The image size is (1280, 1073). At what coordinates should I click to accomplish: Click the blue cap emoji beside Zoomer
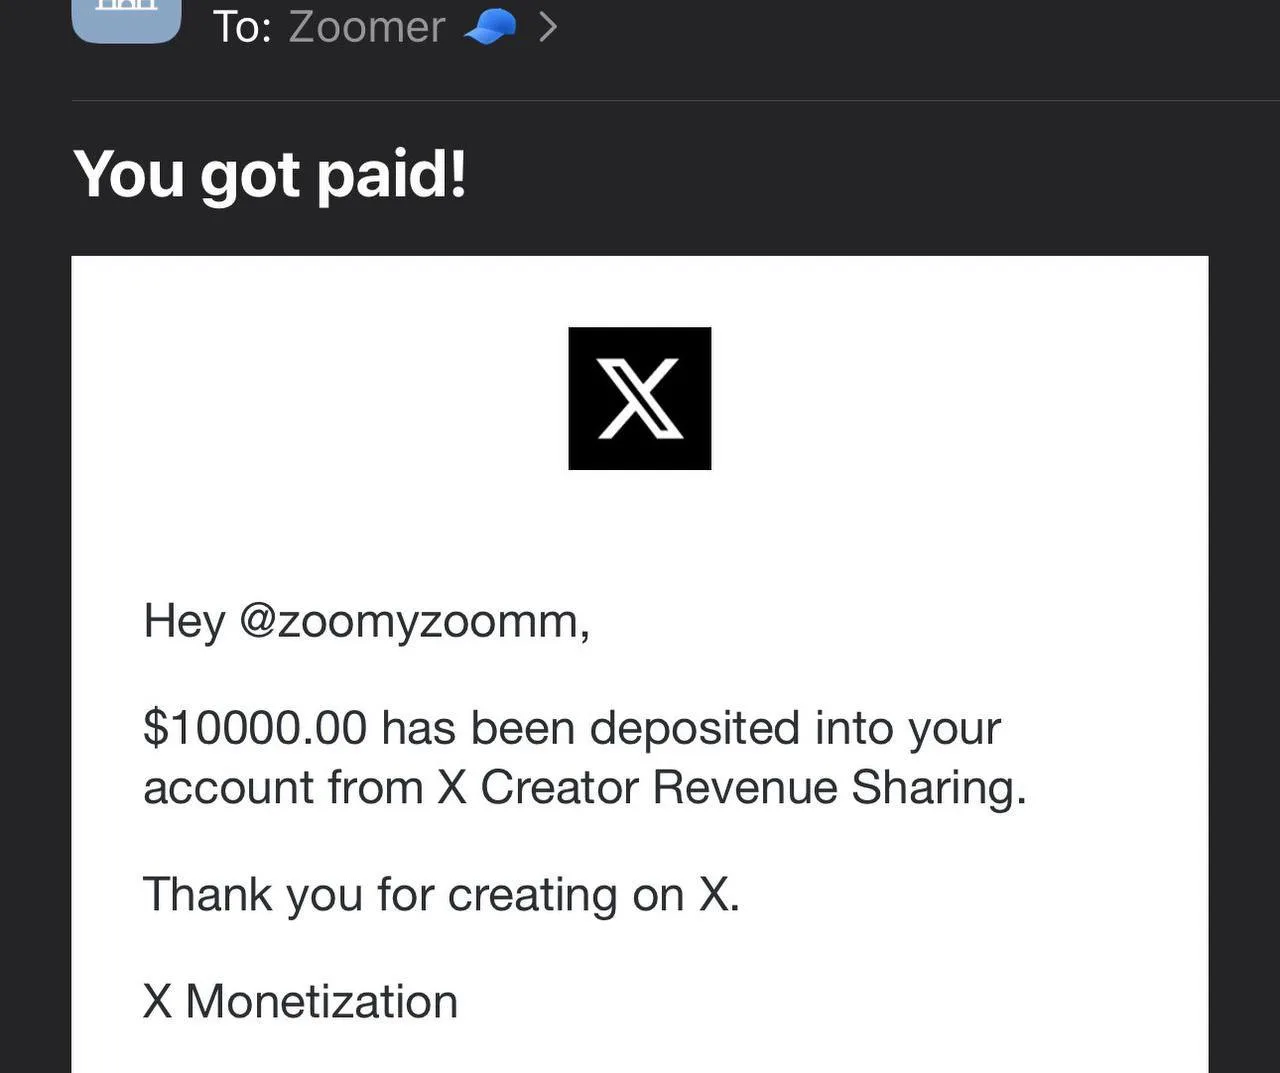coord(490,27)
